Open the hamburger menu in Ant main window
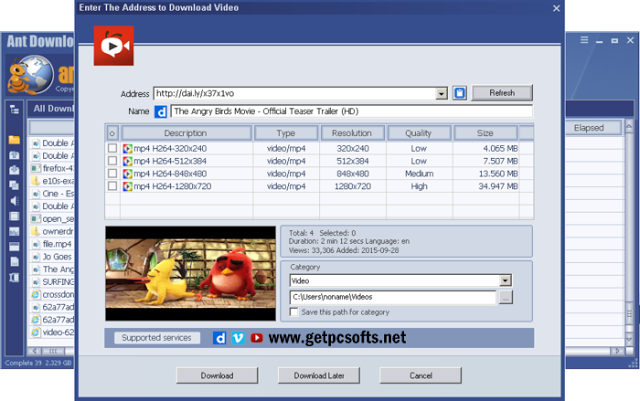The height and width of the screenshot is (401, 640). click(584, 40)
